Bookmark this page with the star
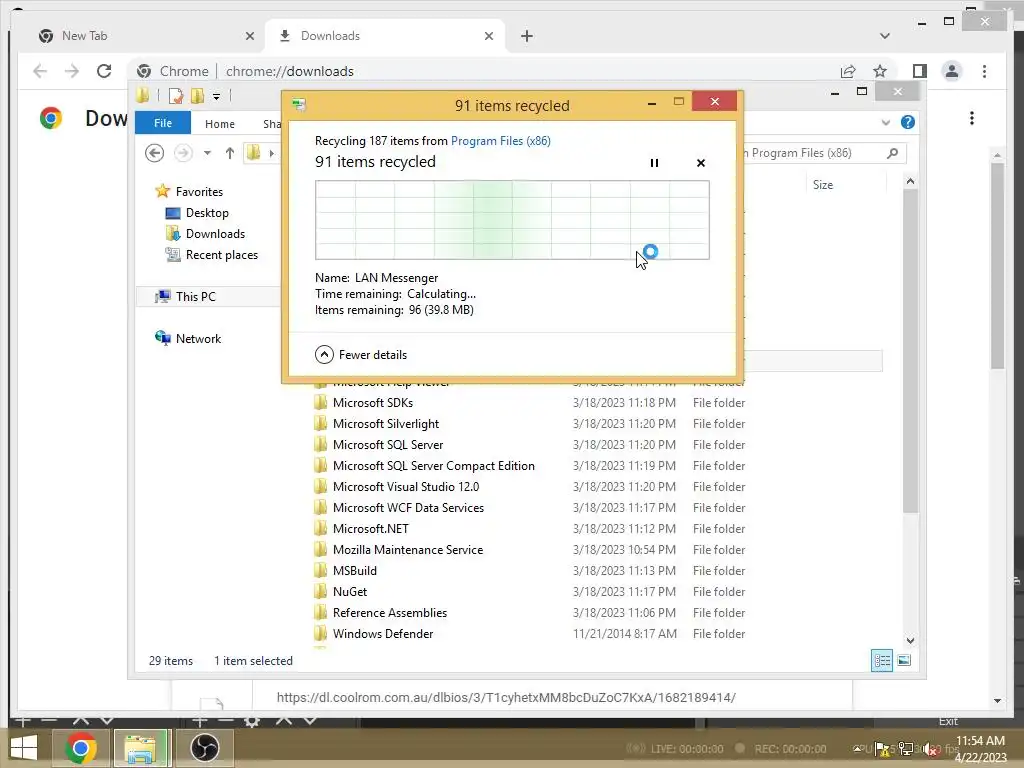1024x768 pixels. (880, 71)
